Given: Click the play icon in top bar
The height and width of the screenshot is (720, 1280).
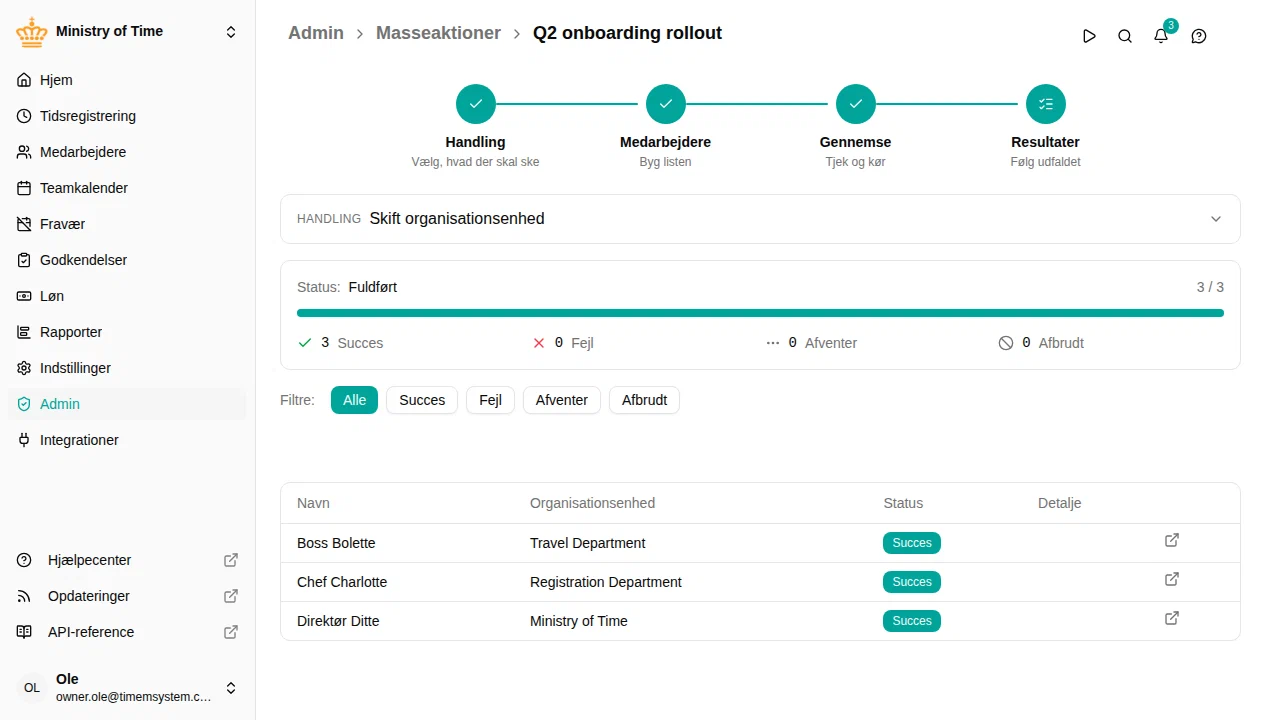Looking at the screenshot, I should click(x=1089, y=36).
